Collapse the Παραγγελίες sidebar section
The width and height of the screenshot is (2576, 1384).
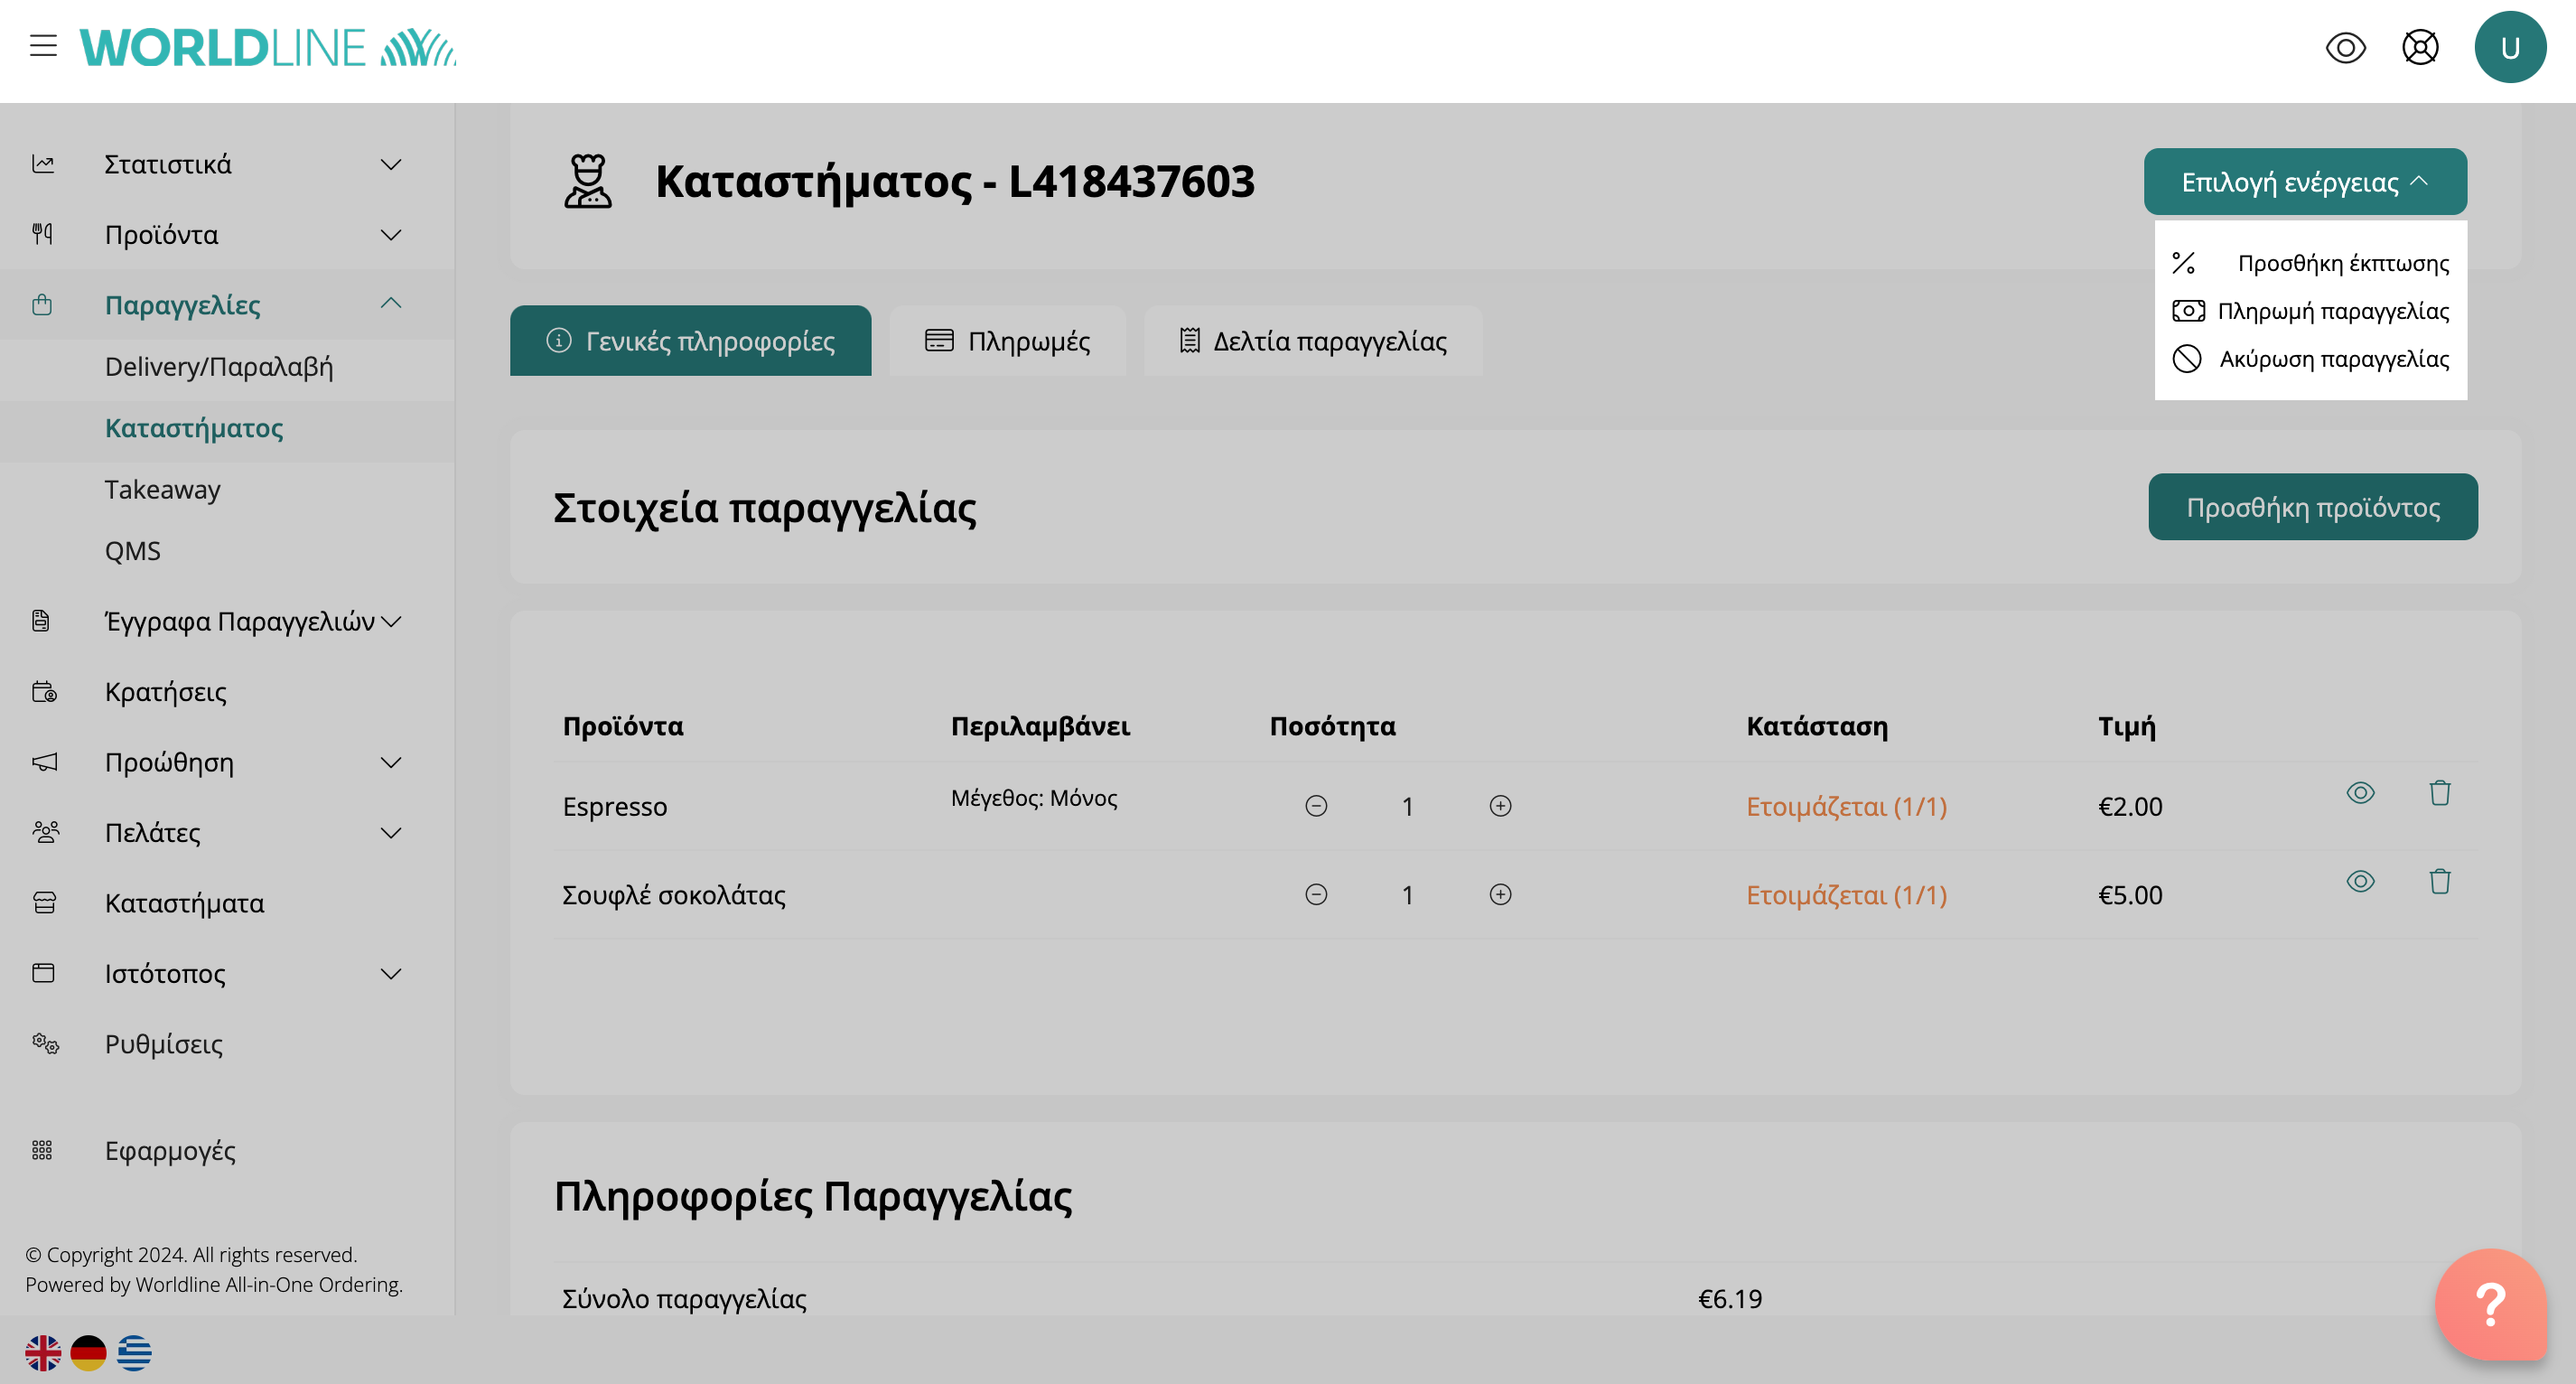coord(391,304)
